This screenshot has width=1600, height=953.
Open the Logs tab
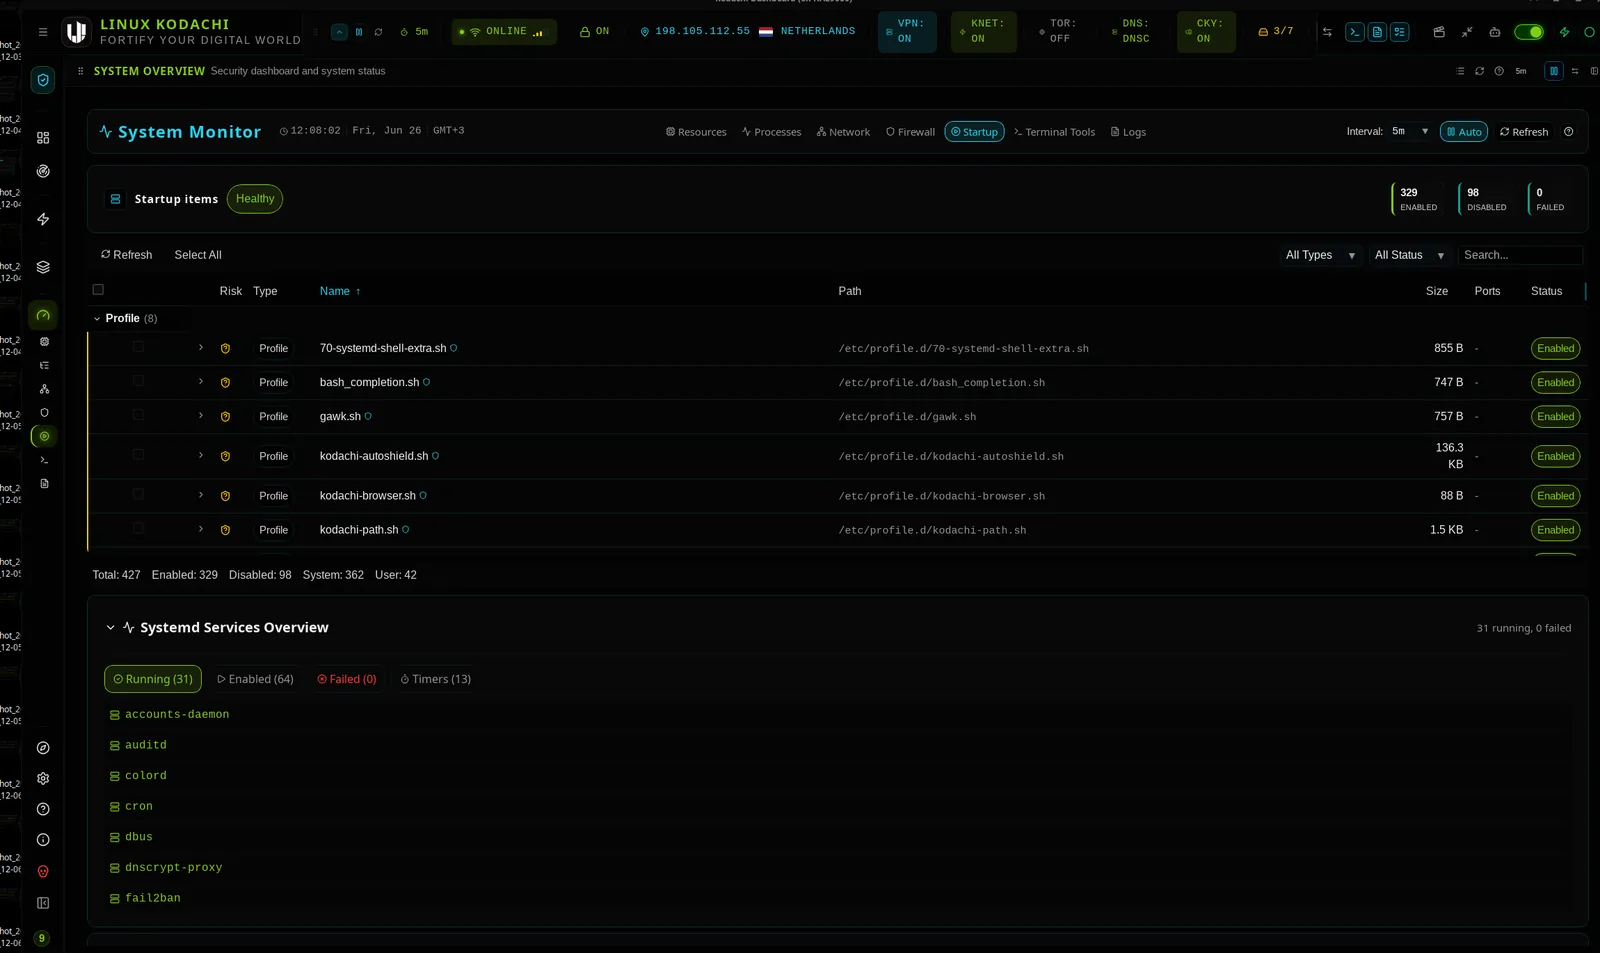[x=1128, y=132]
